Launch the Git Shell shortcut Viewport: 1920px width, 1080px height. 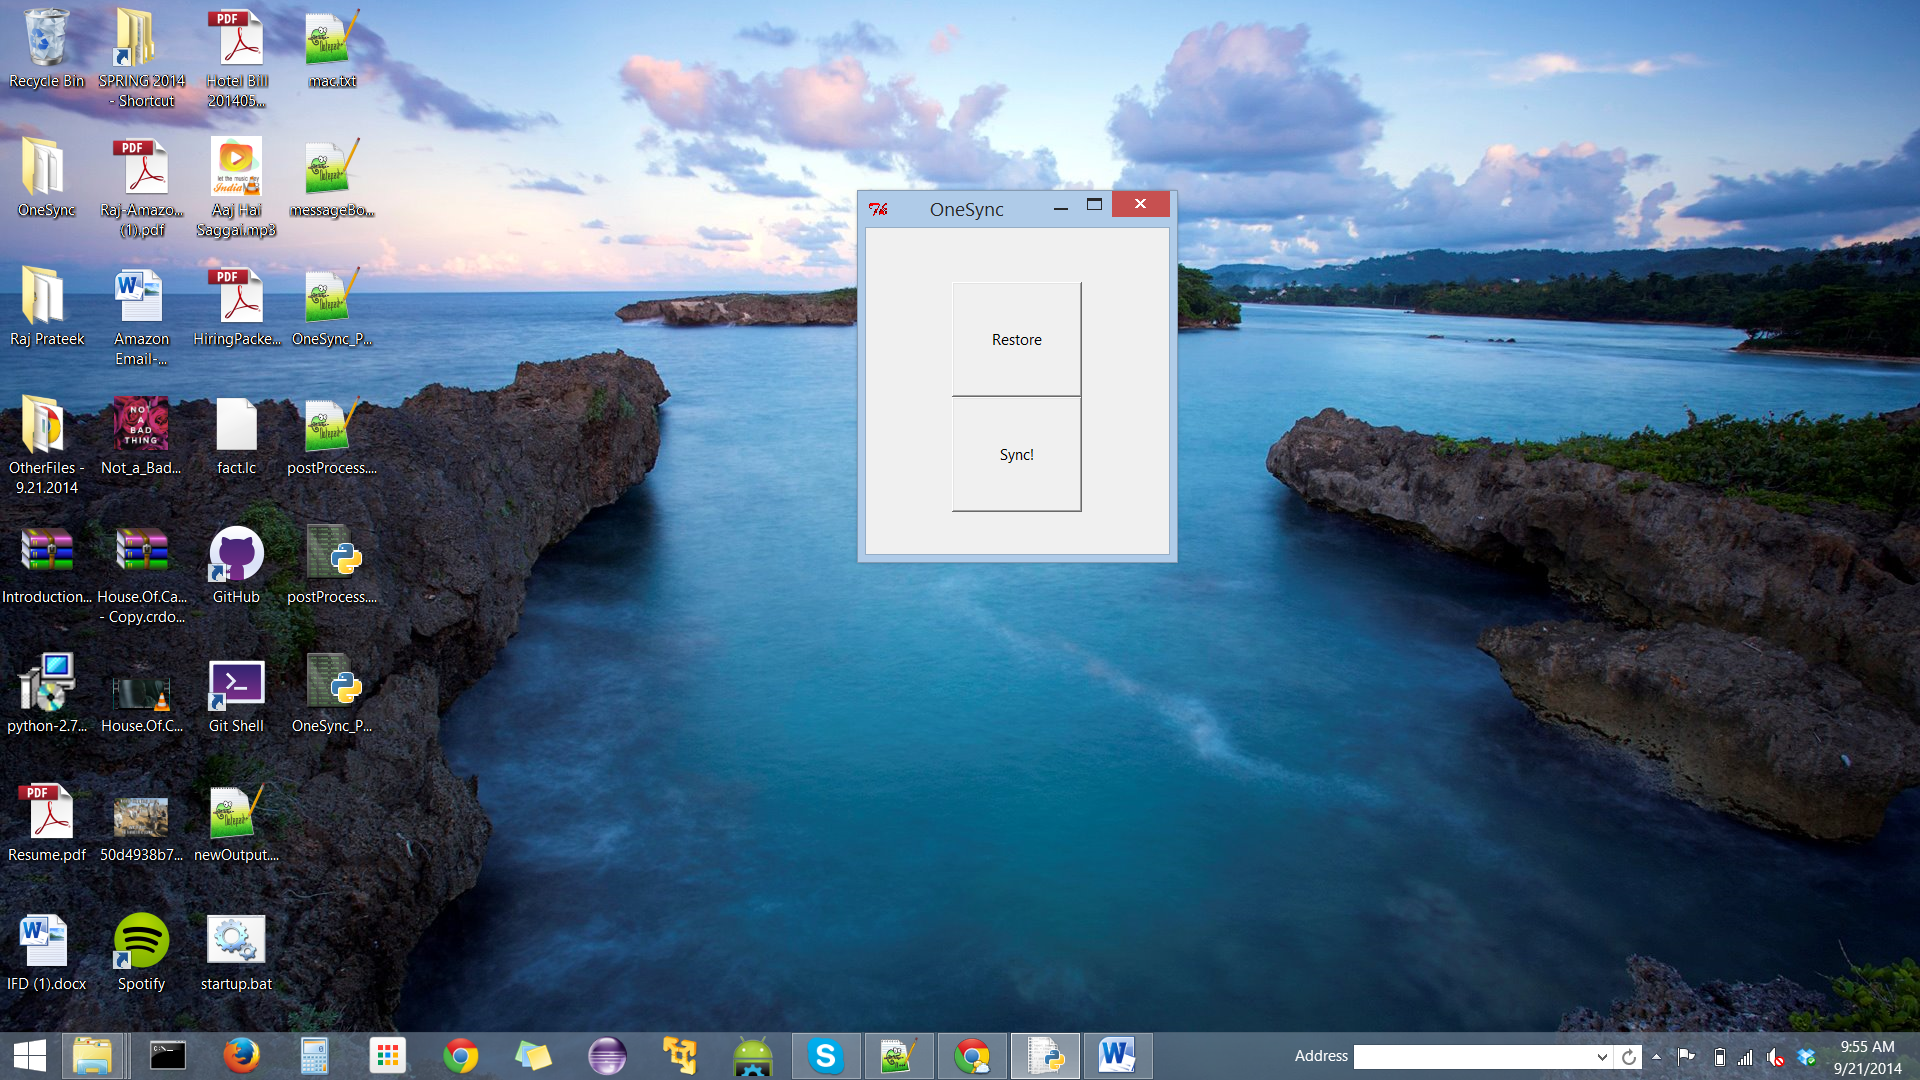pos(236,686)
